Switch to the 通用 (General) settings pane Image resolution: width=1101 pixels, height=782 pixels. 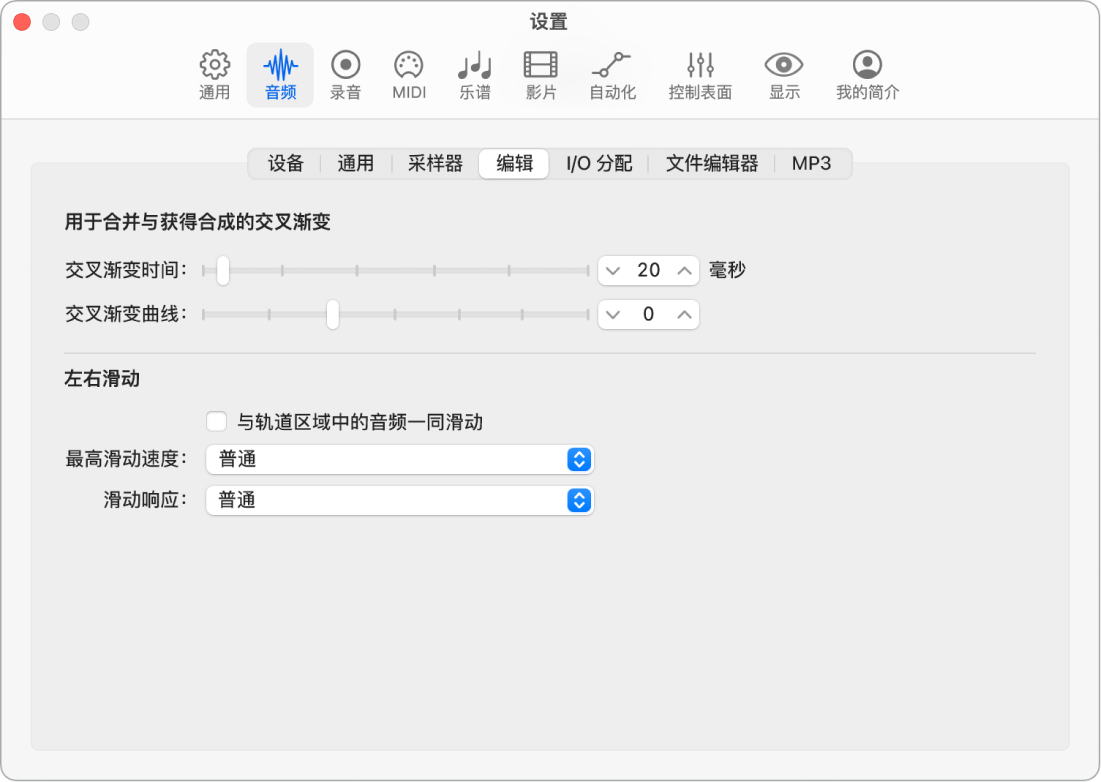tap(213, 74)
